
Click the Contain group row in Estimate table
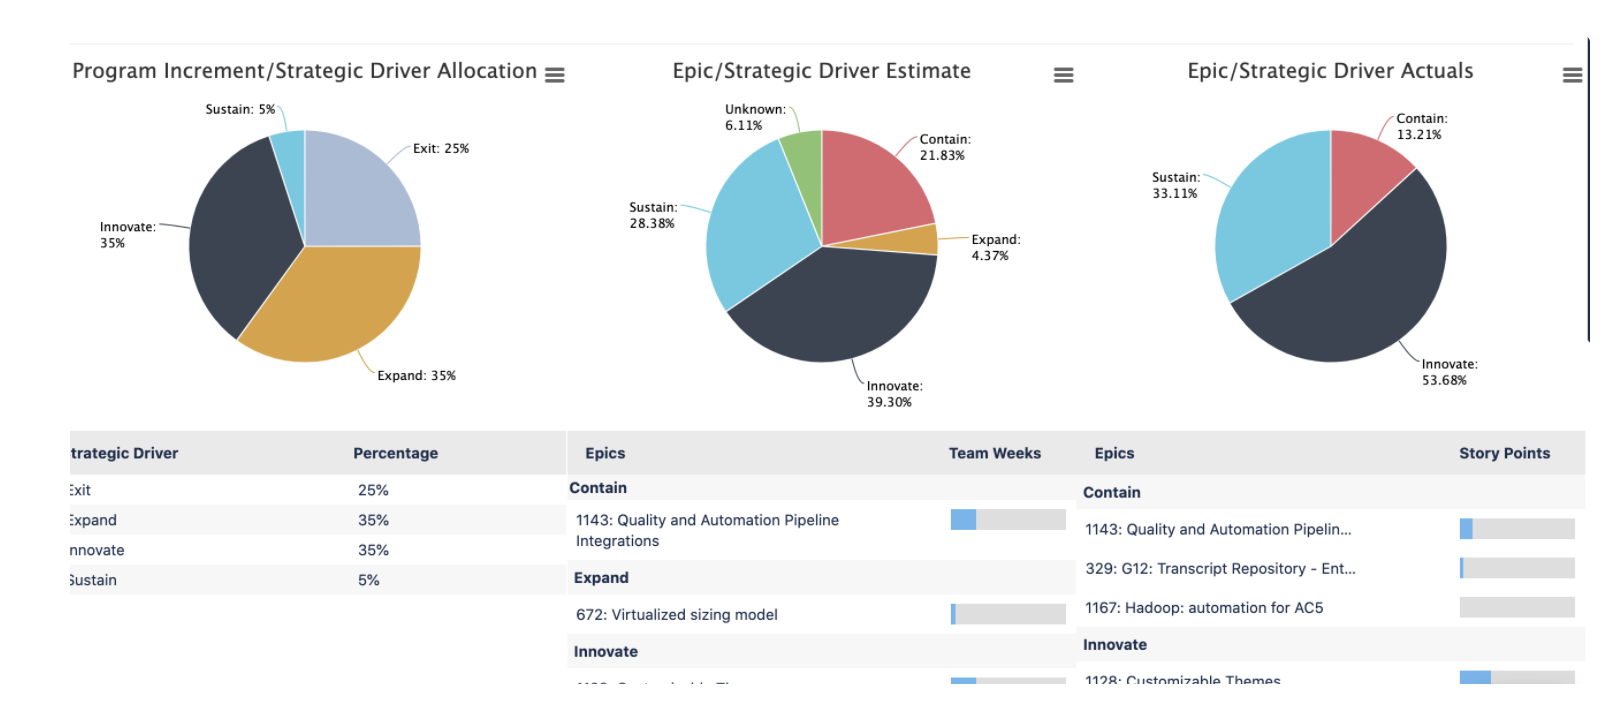pyautogui.click(x=821, y=488)
